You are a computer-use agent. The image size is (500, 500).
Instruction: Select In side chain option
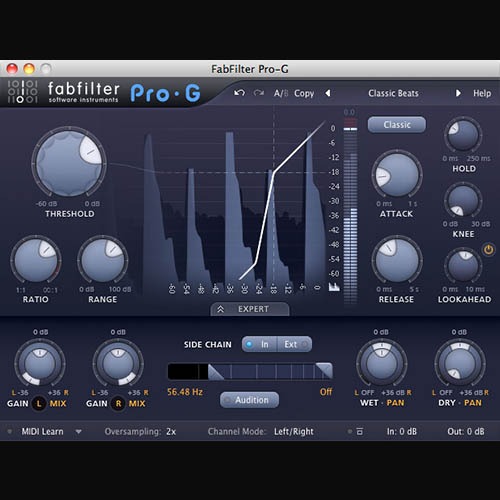click(x=260, y=344)
